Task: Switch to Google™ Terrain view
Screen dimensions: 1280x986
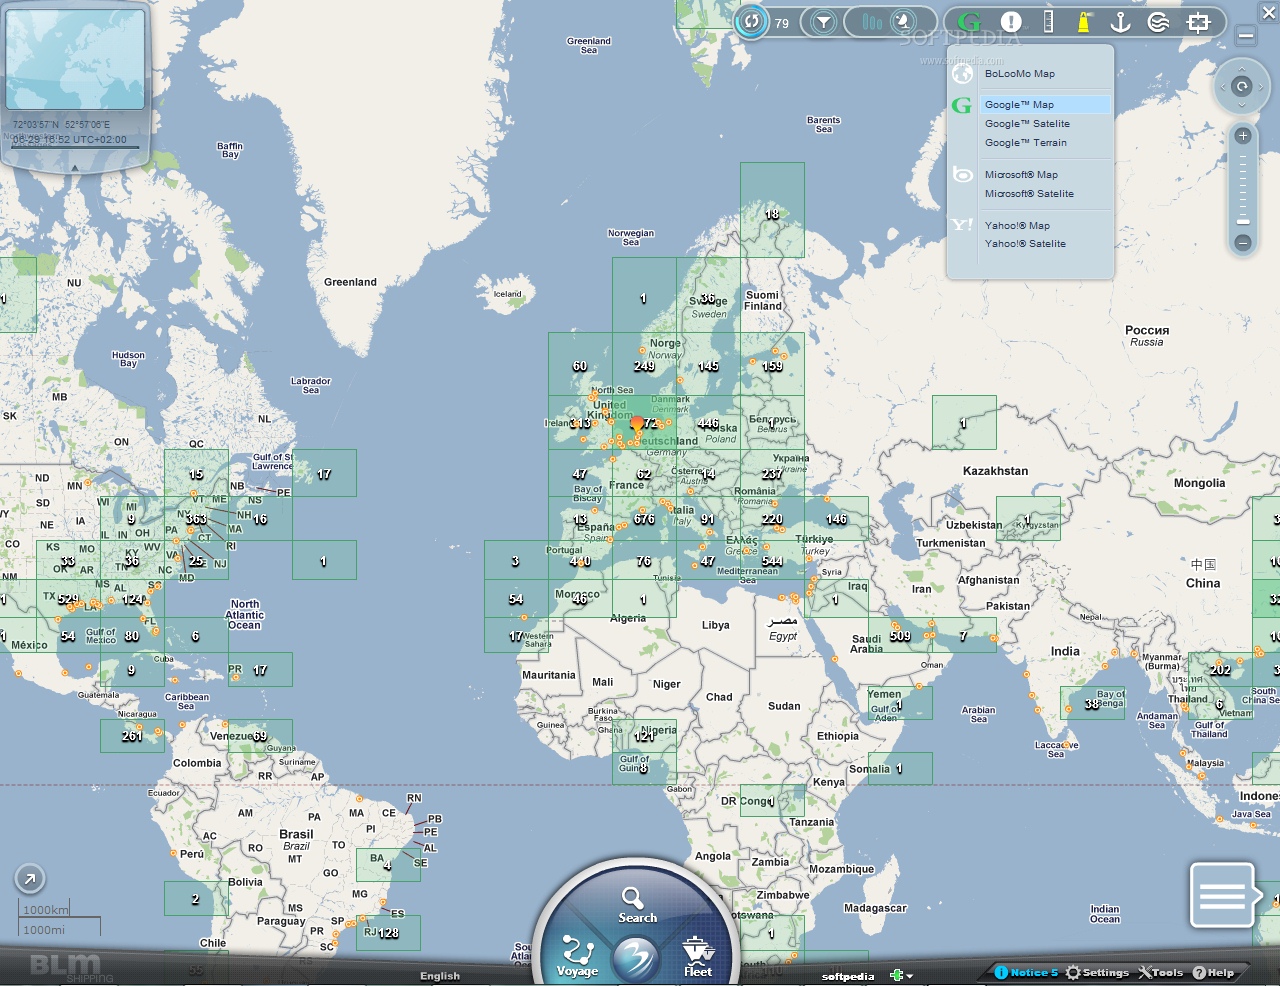Action: pos(1026,143)
